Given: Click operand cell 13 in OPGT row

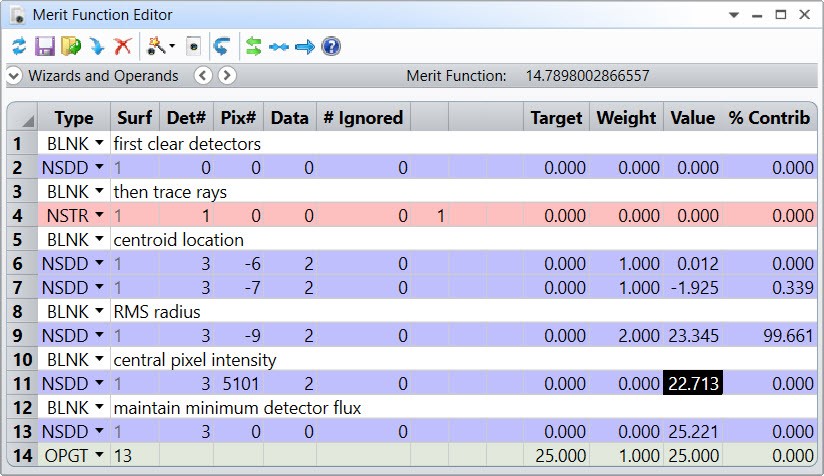Looking at the screenshot, I should [135, 455].
